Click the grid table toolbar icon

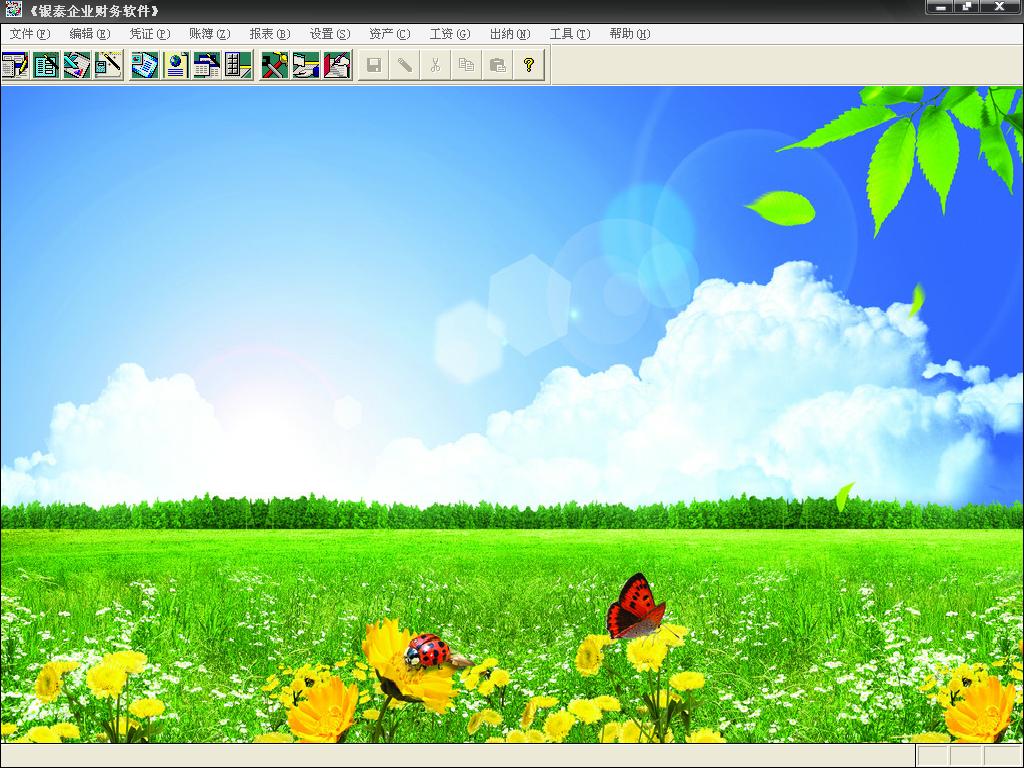pyautogui.click(x=238, y=66)
